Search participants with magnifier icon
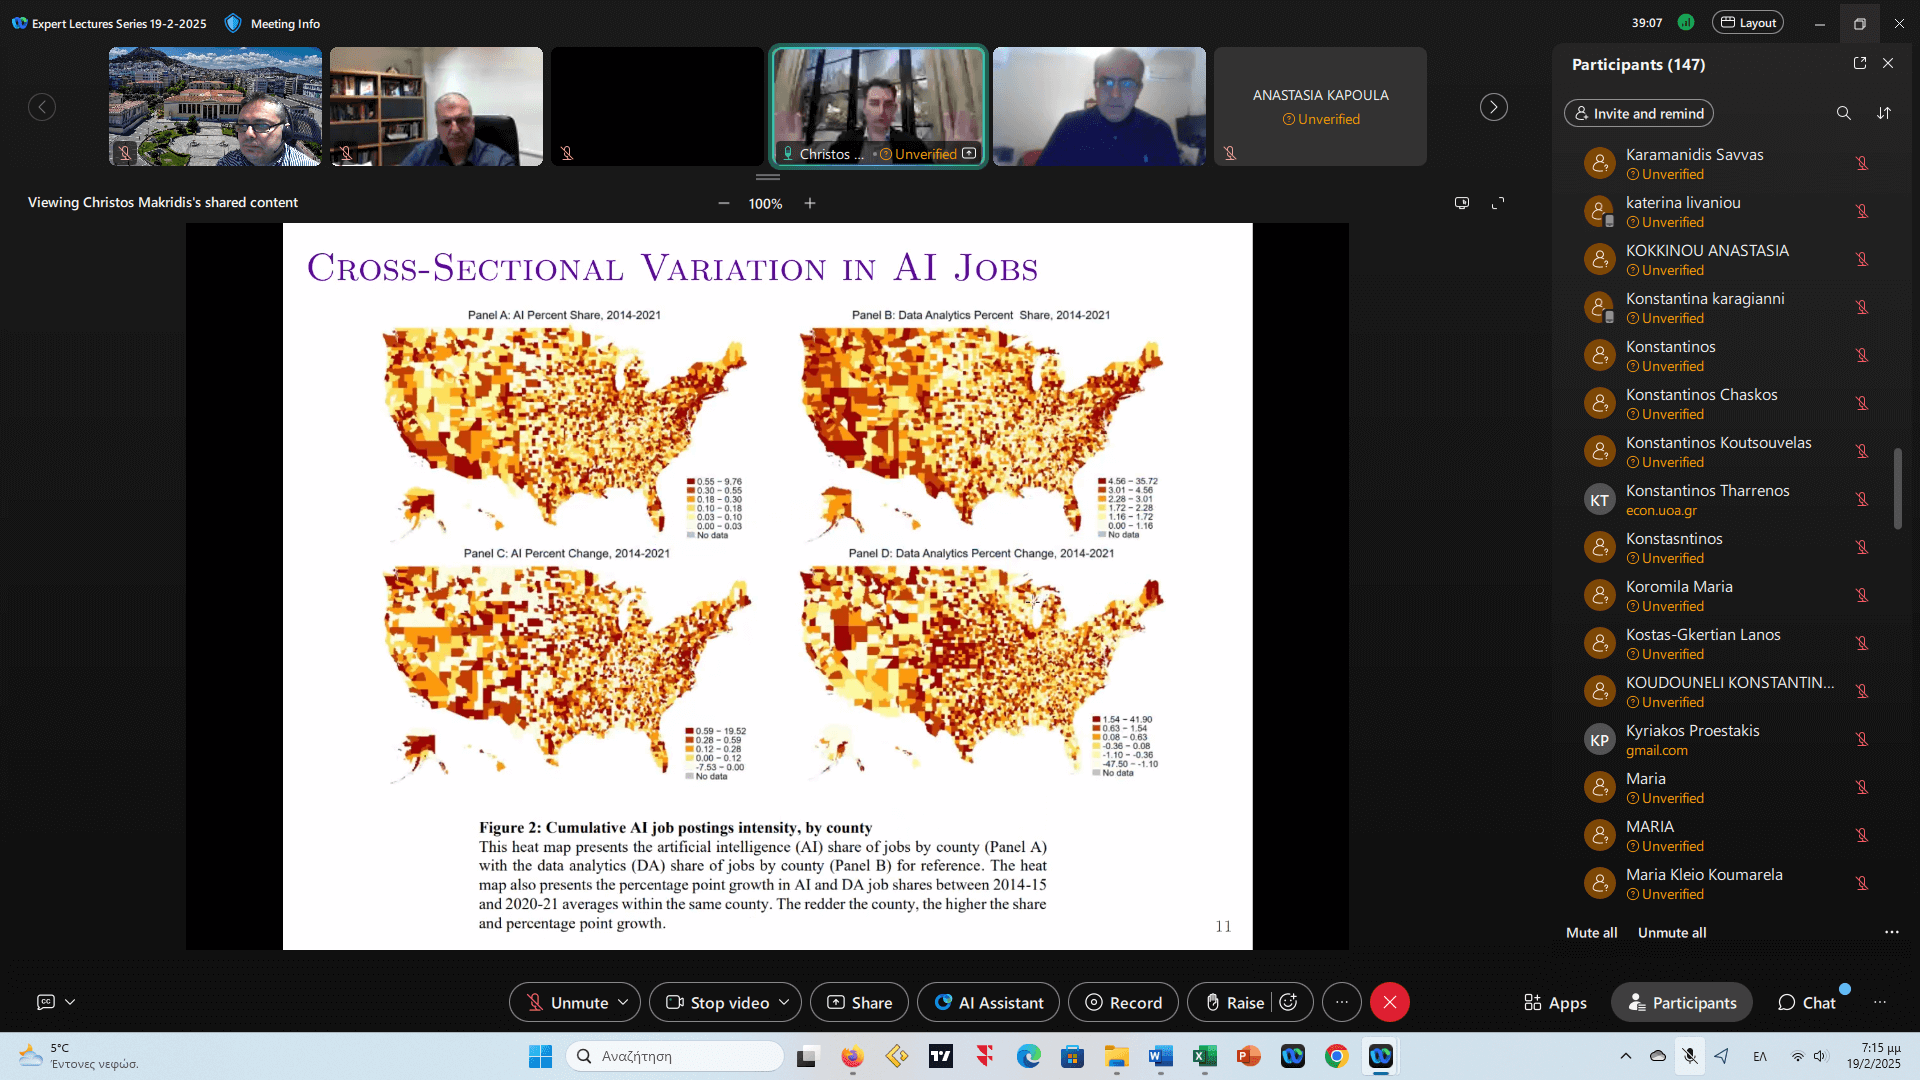 [x=1843, y=113]
